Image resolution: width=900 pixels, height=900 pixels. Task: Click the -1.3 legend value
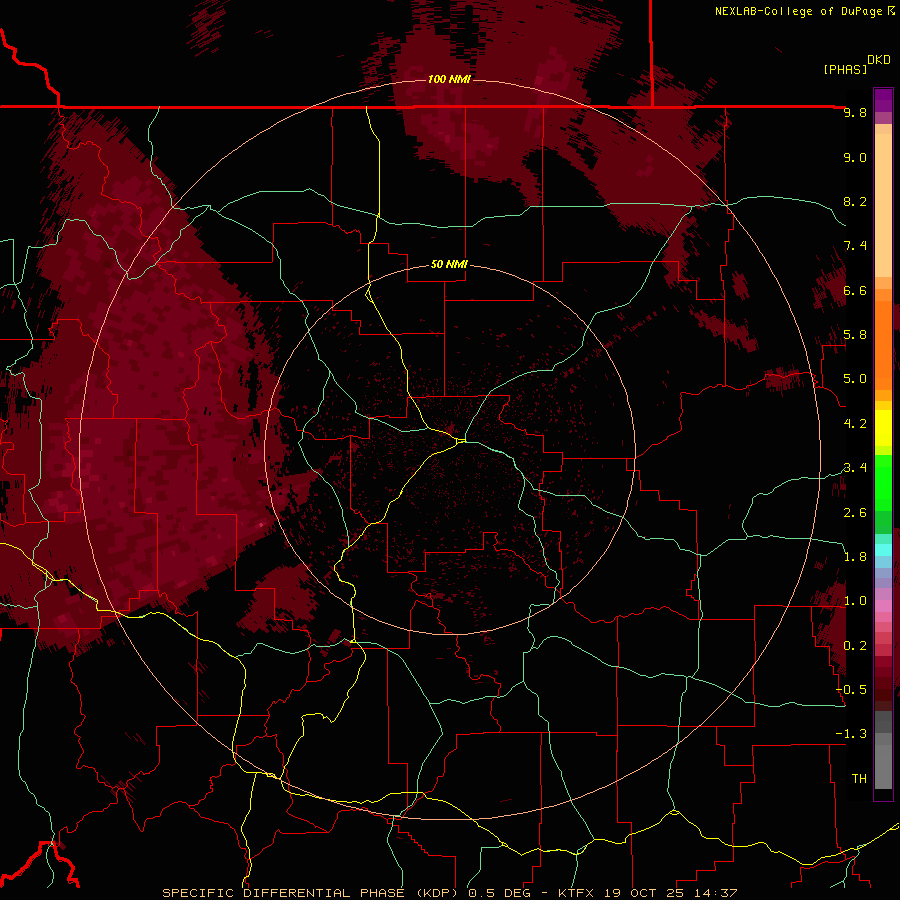(851, 734)
